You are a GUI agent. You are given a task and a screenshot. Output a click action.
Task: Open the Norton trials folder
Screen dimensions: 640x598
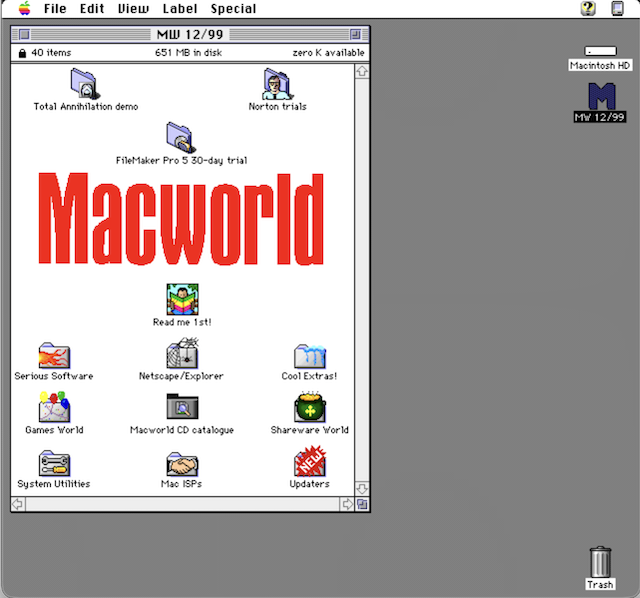coord(277,84)
